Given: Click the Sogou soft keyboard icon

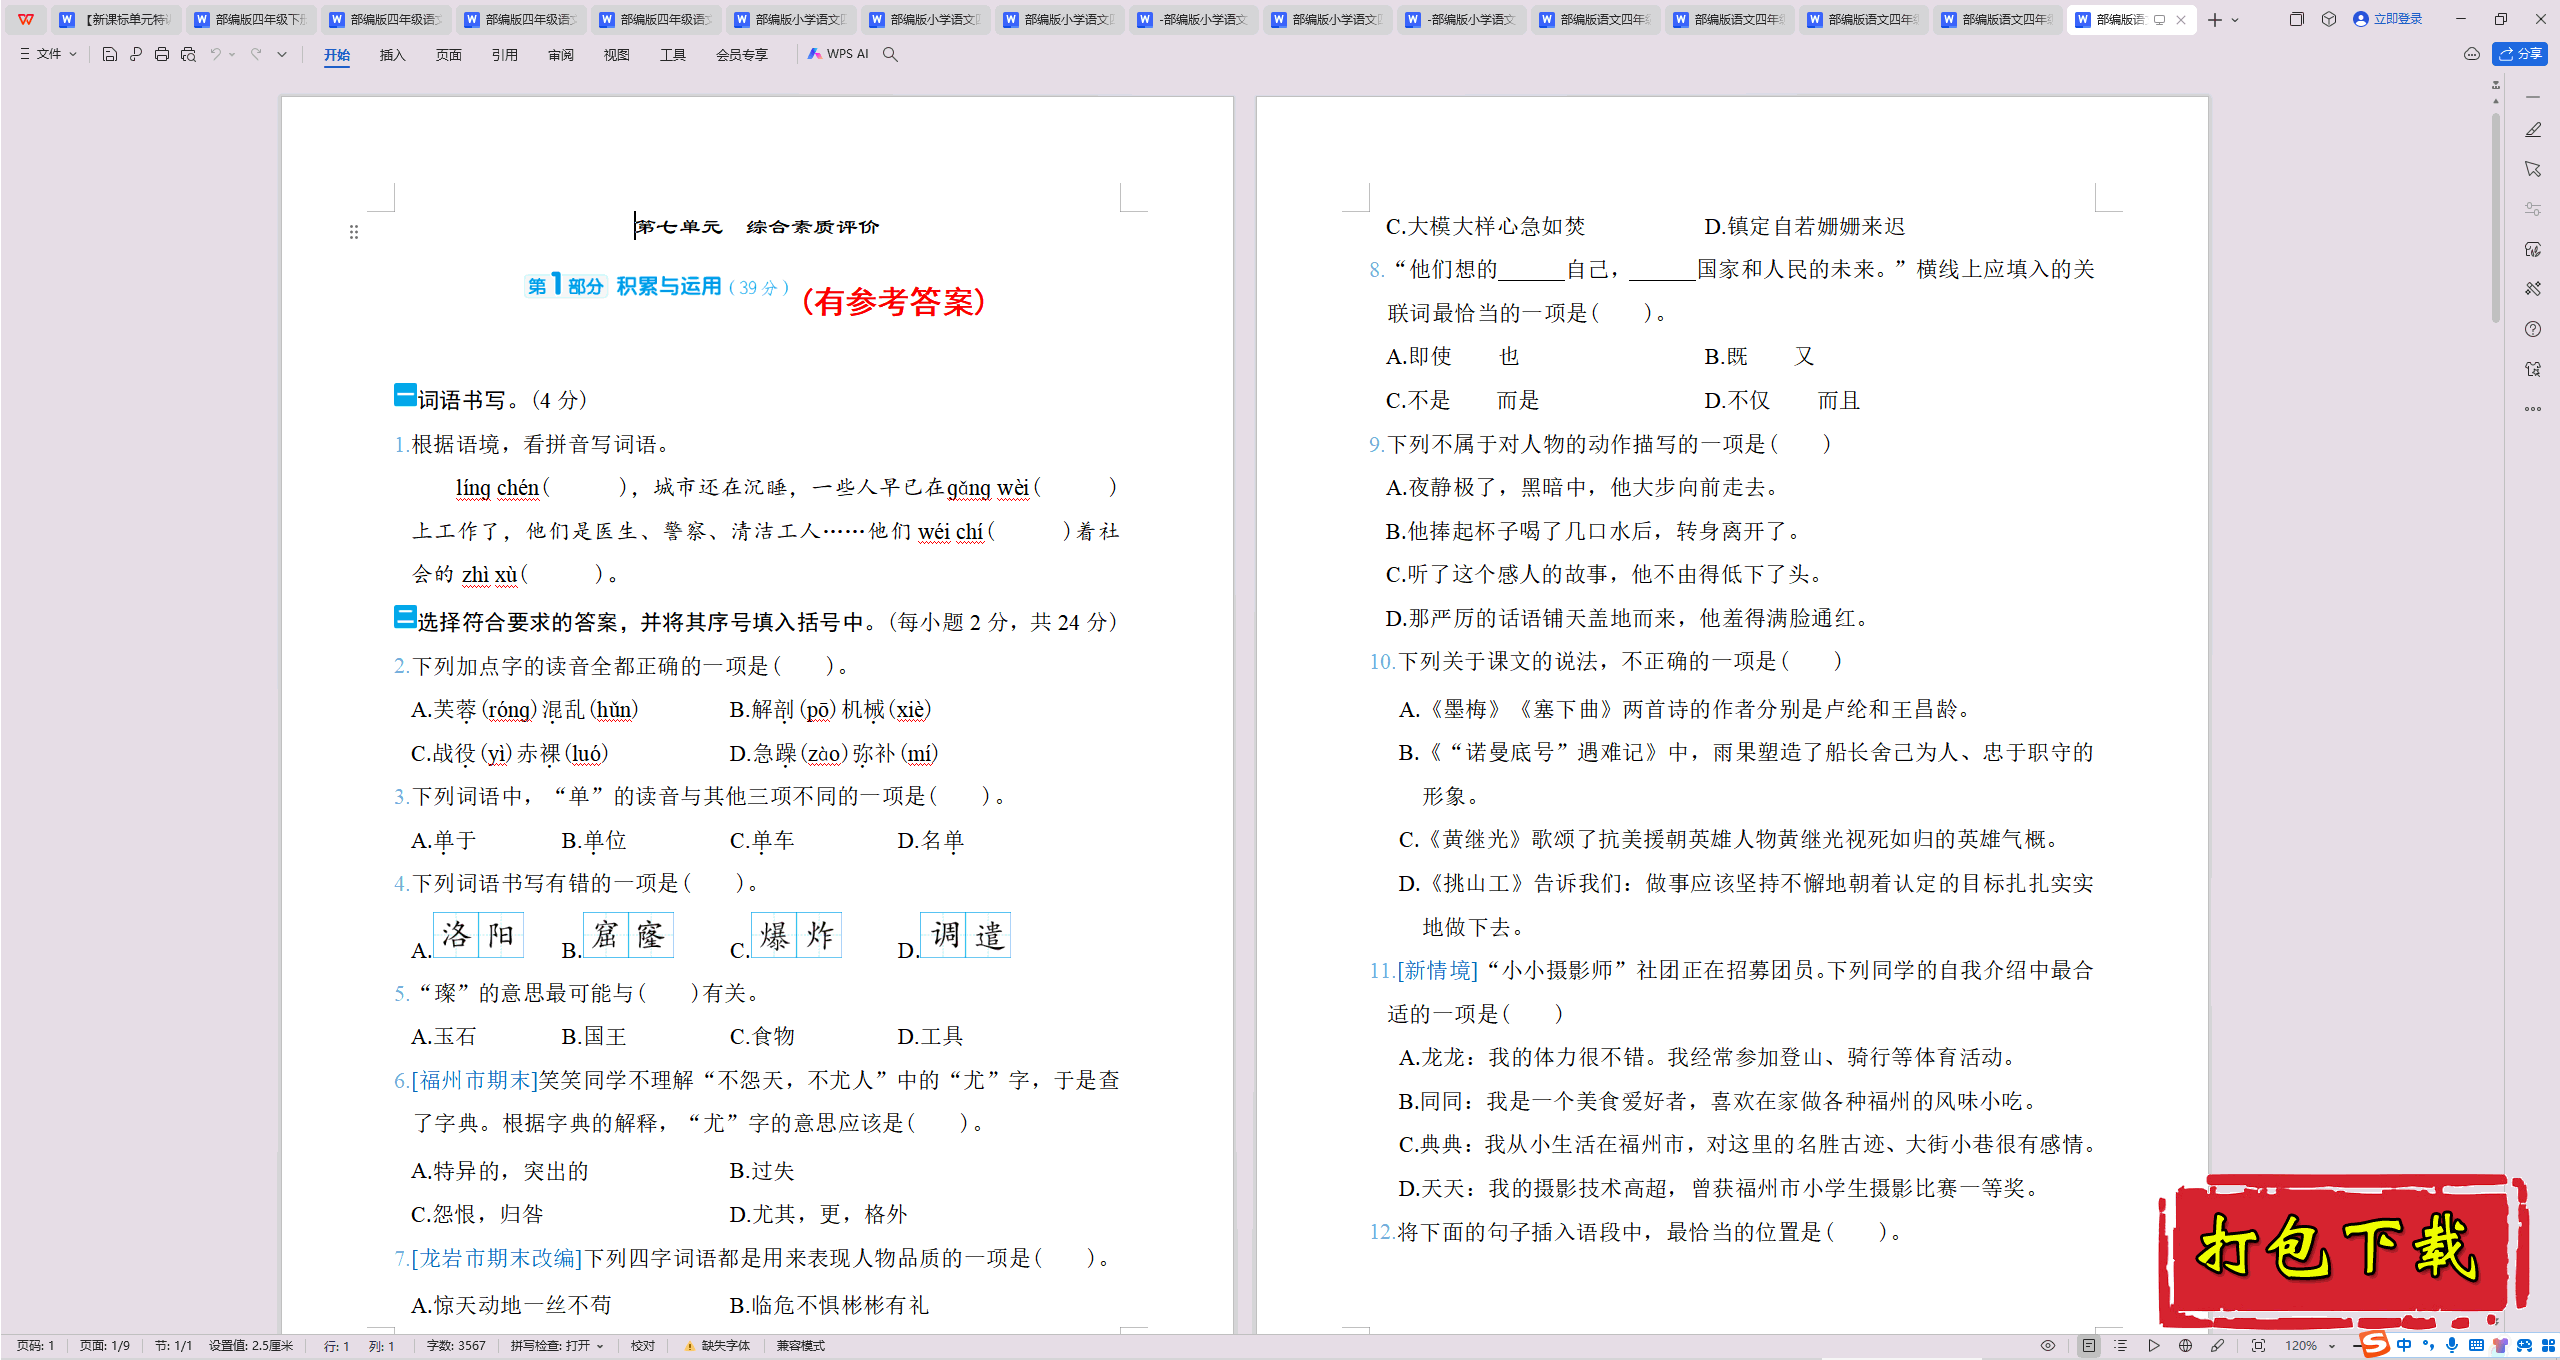Looking at the screenshot, I should (x=2476, y=1346).
